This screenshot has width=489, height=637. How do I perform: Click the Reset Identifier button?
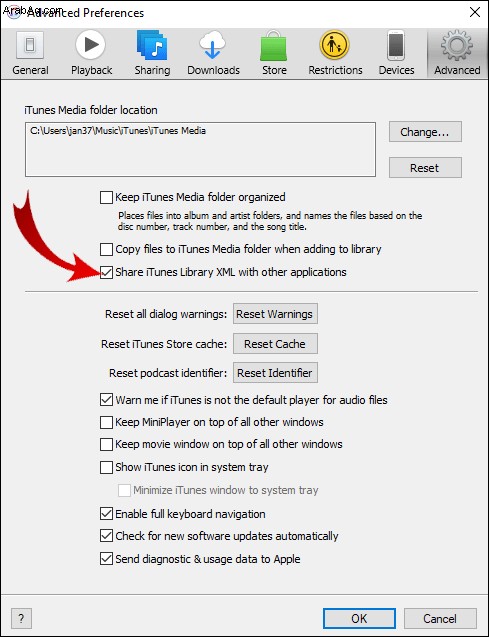point(275,373)
